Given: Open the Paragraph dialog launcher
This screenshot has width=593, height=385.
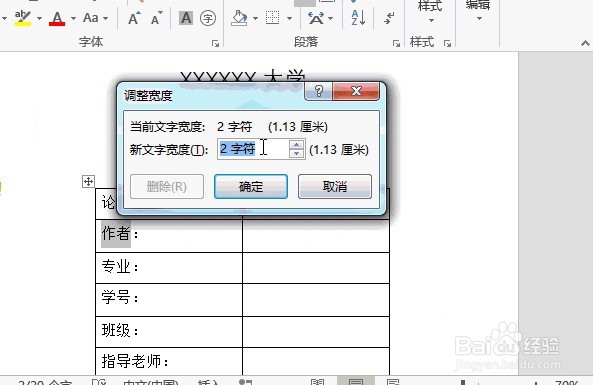Looking at the screenshot, I should click(x=396, y=44).
